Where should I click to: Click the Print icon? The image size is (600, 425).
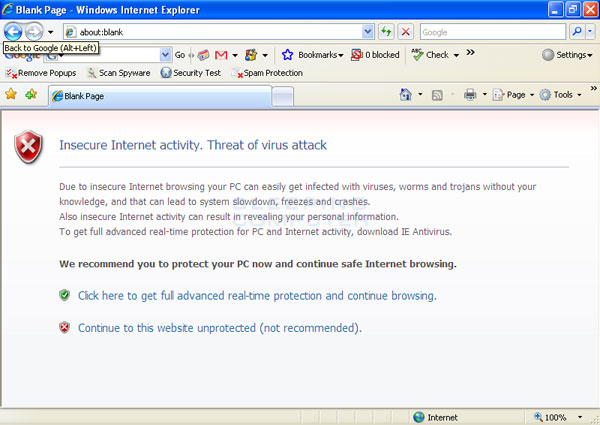coord(470,95)
